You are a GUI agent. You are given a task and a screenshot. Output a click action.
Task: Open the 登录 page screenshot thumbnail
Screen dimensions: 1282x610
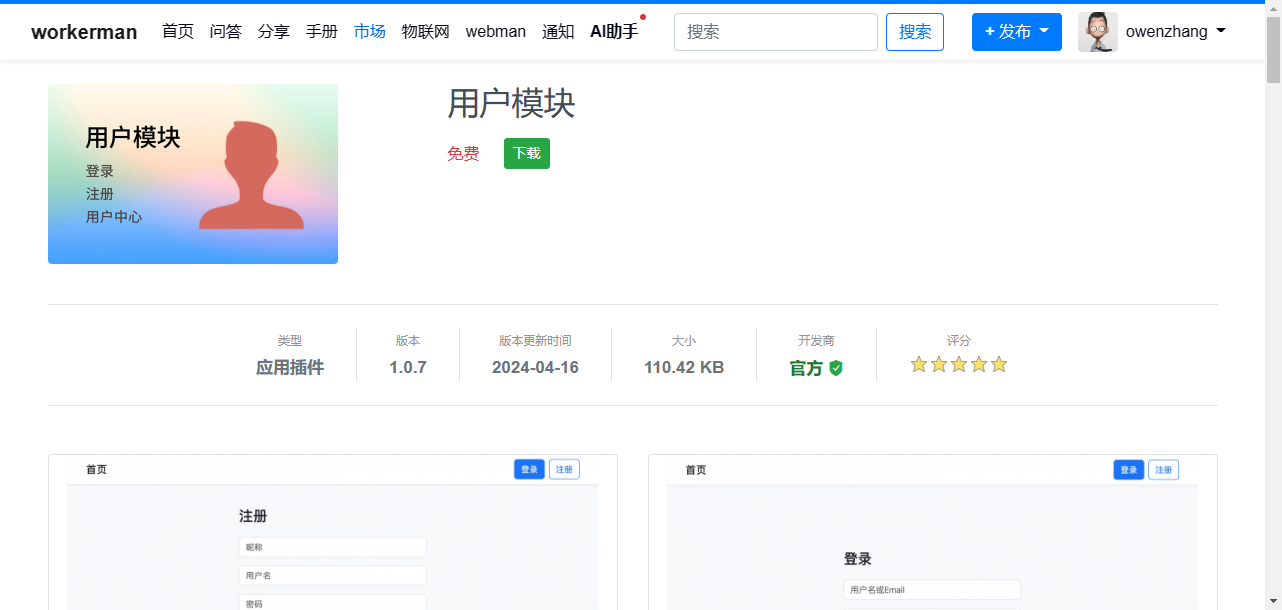[x=933, y=532]
